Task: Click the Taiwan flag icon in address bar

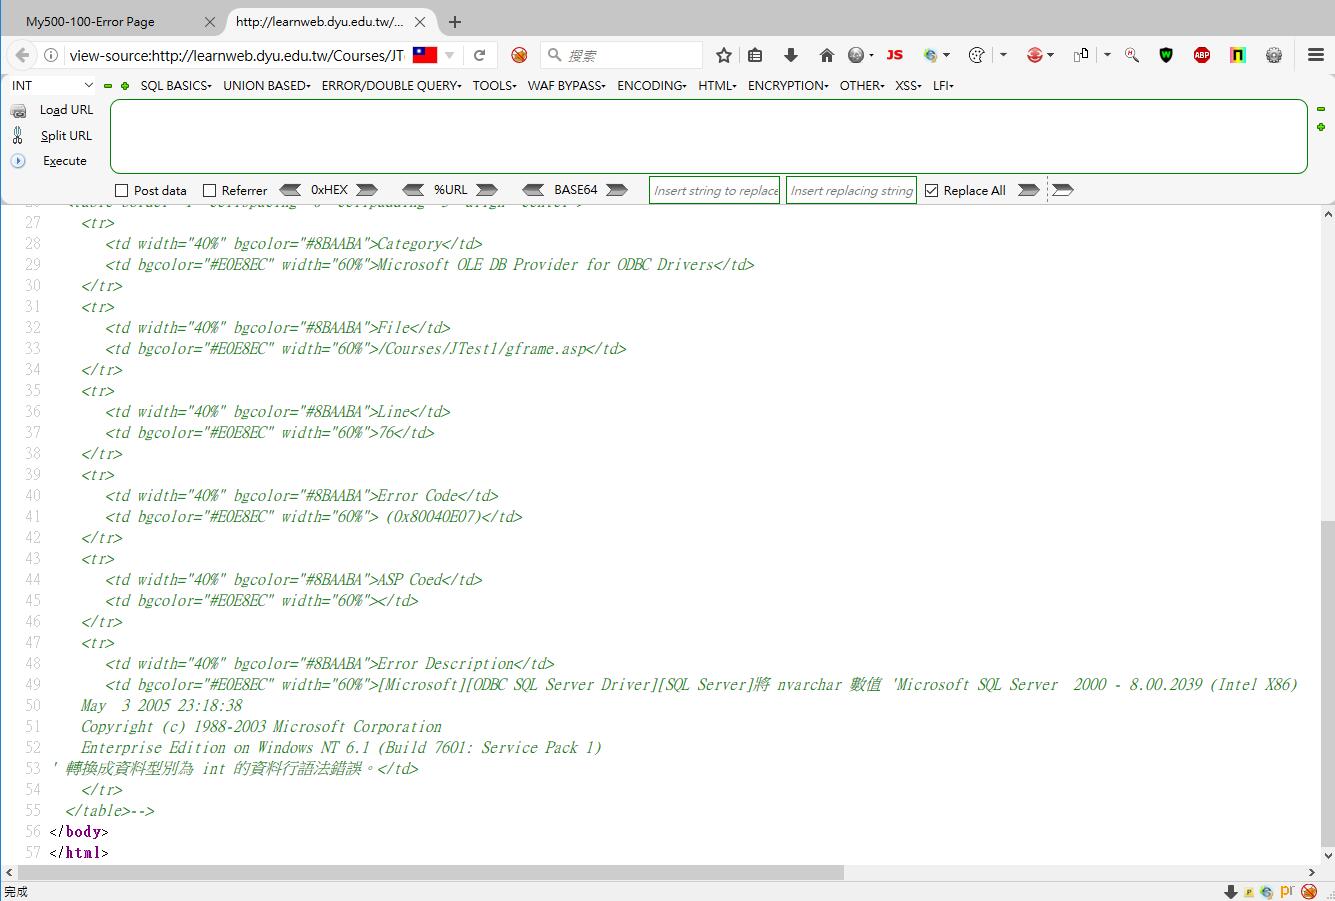Action: point(425,55)
